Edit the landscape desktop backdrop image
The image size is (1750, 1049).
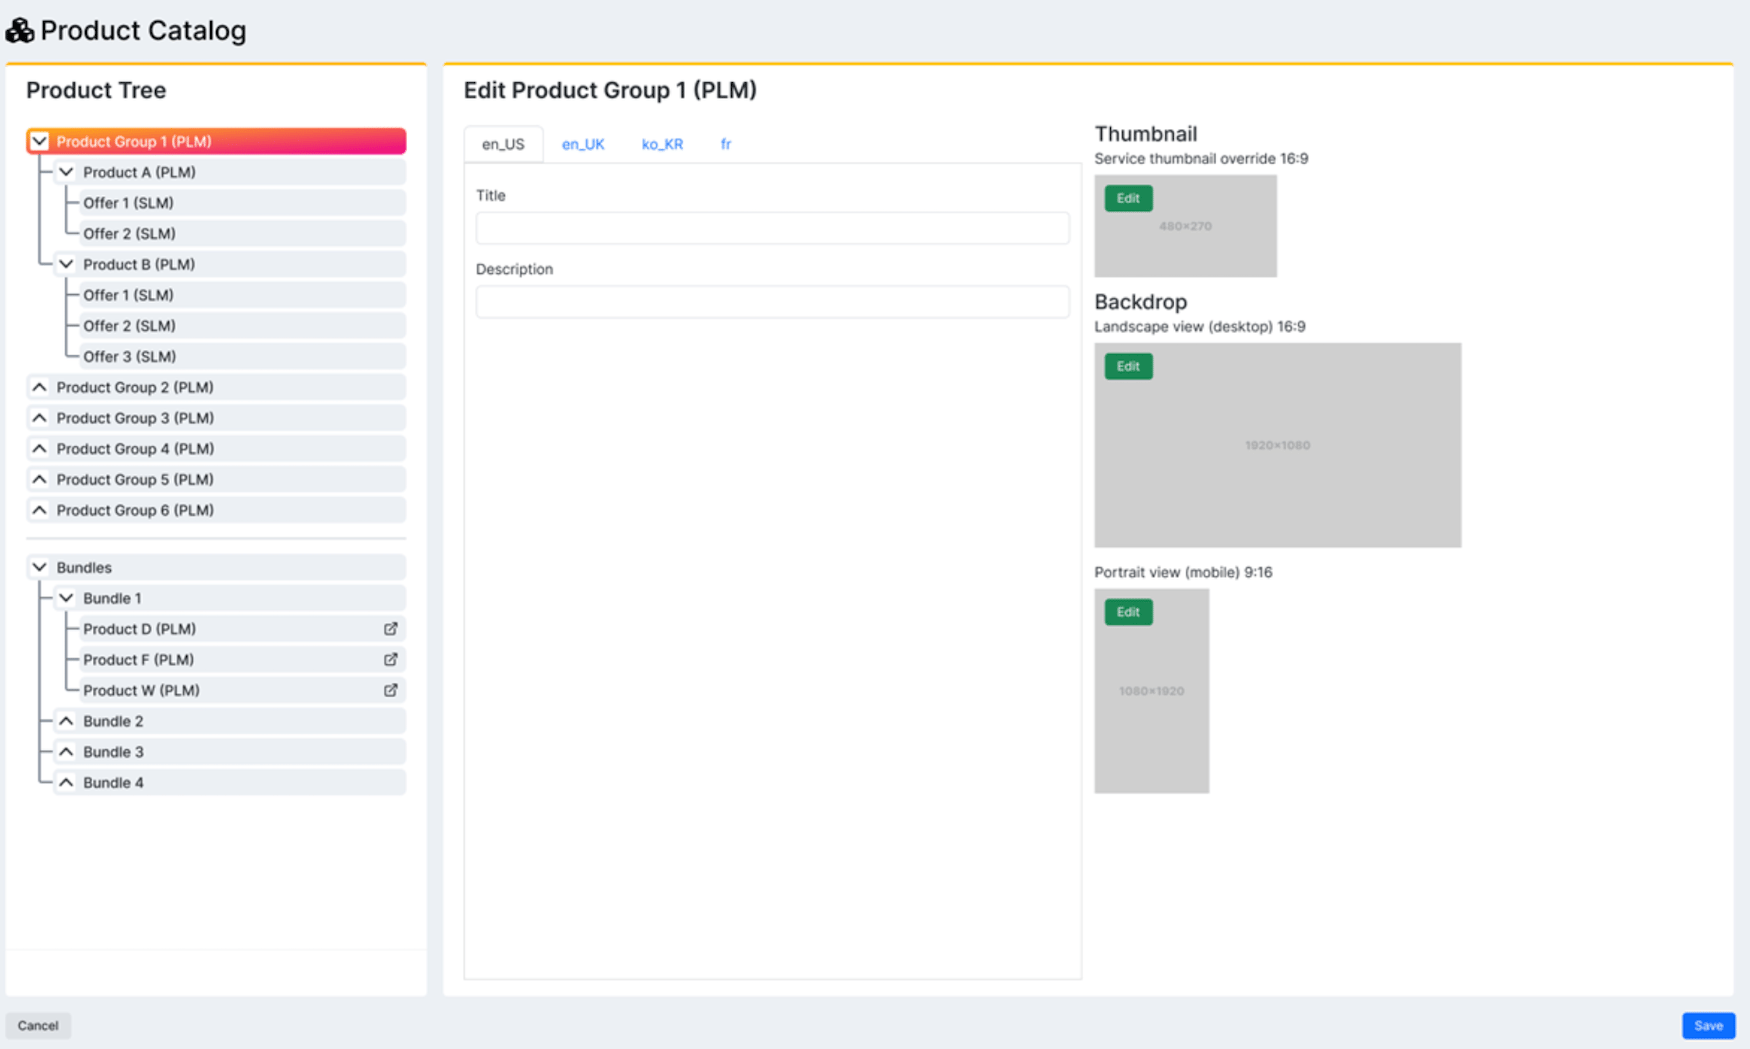(1128, 366)
